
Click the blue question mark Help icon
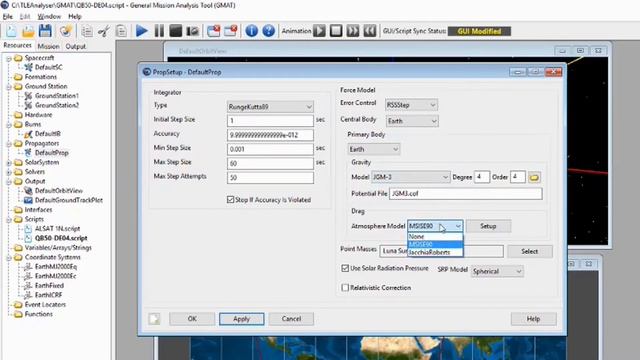click(268, 31)
